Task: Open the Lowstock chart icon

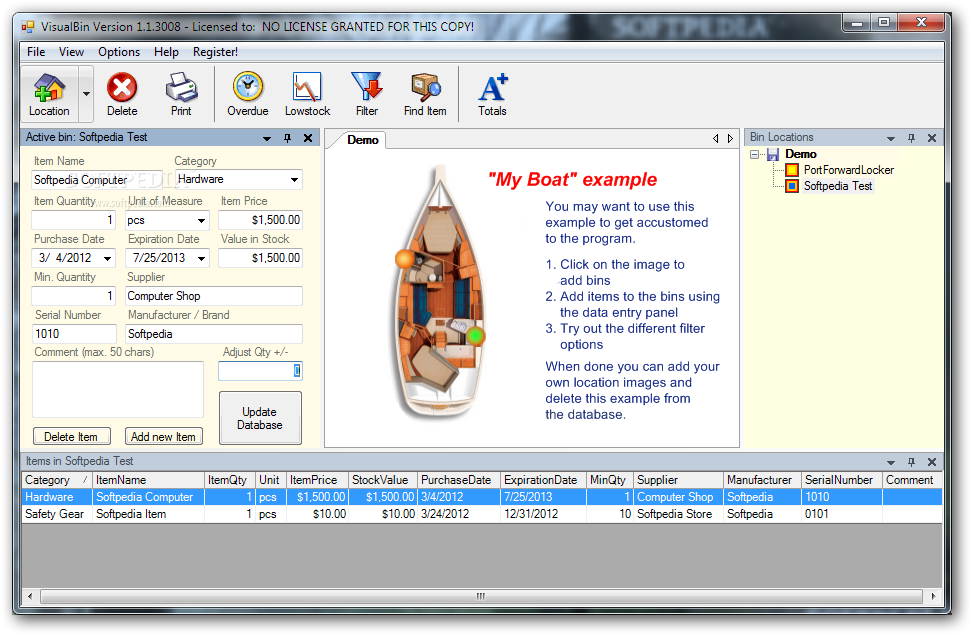Action: [307, 94]
